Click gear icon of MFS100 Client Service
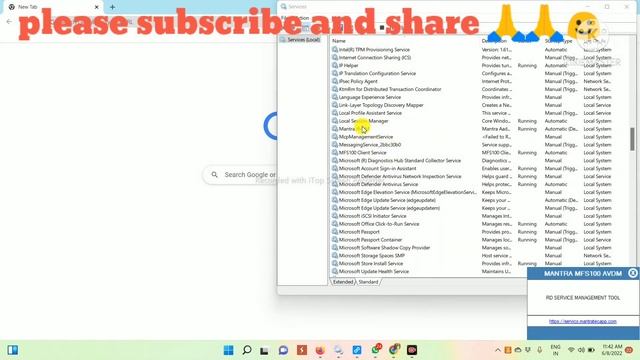 (335, 153)
